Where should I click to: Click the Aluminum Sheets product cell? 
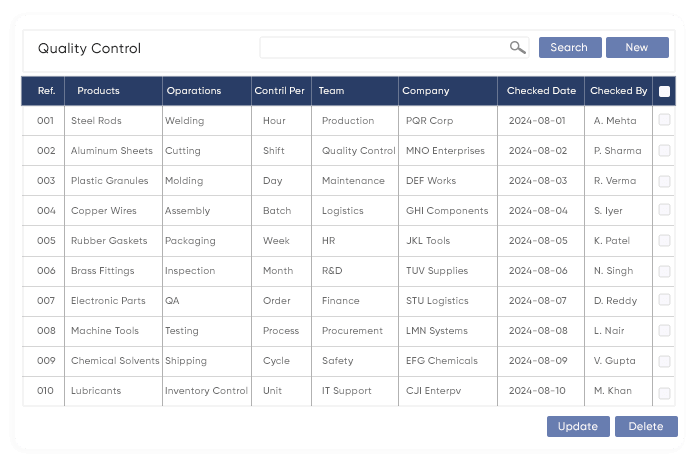coord(111,151)
